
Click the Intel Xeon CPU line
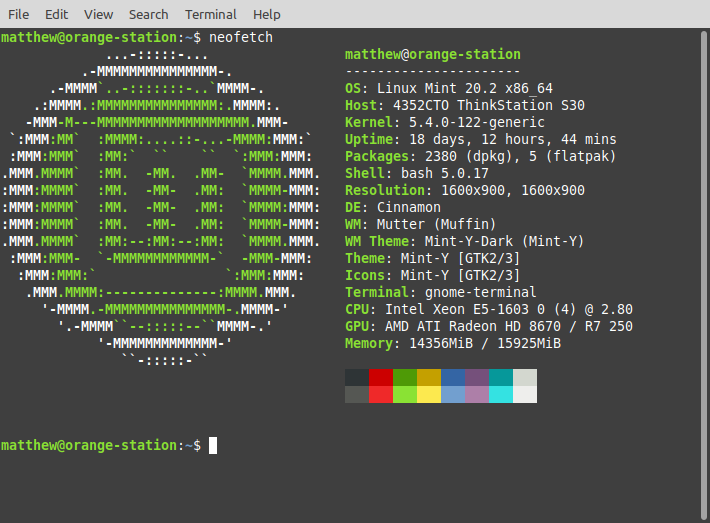488,309
